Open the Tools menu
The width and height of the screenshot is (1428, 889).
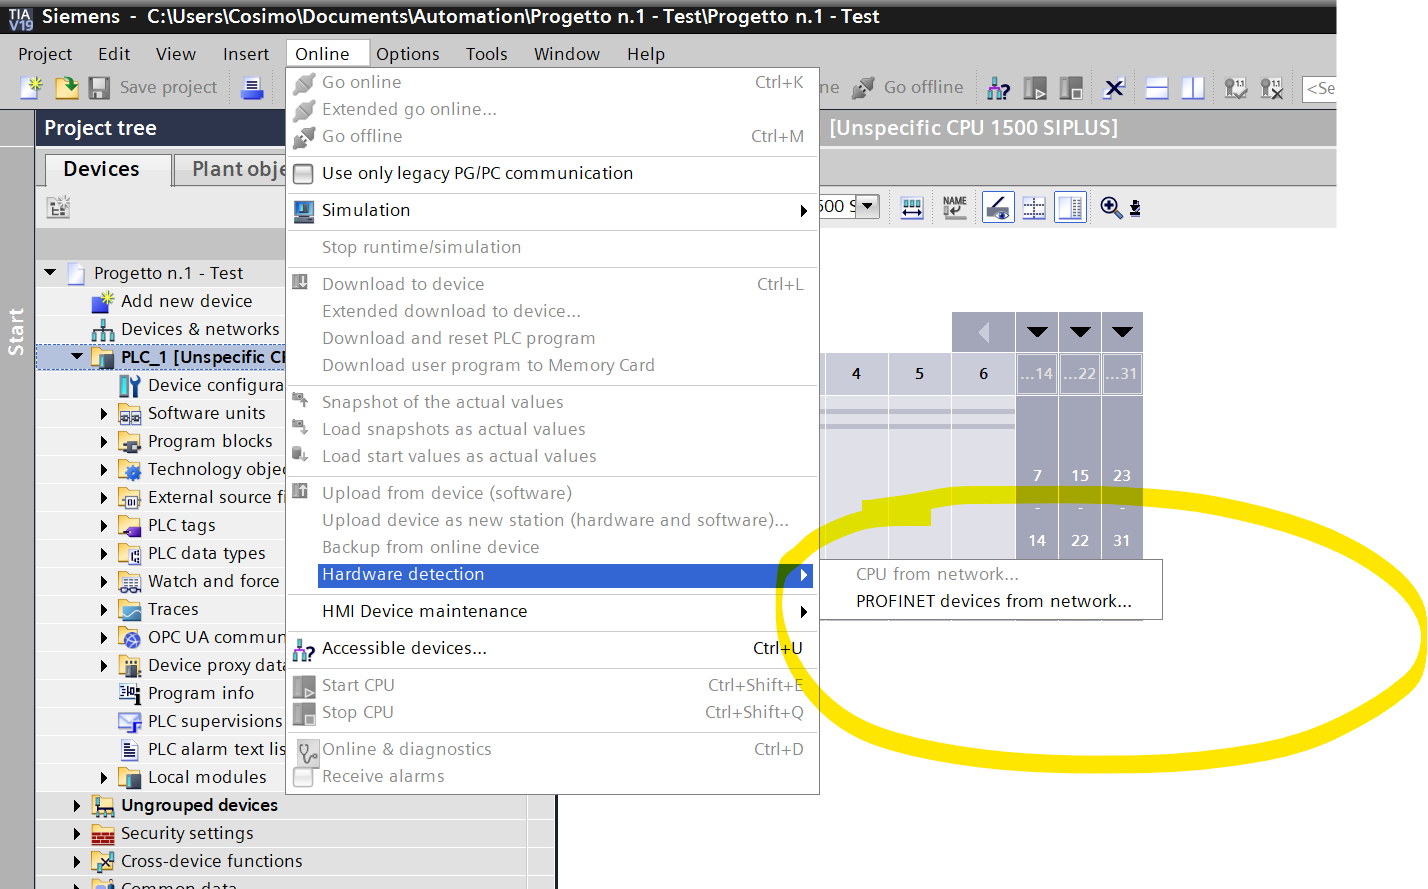click(x=487, y=54)
